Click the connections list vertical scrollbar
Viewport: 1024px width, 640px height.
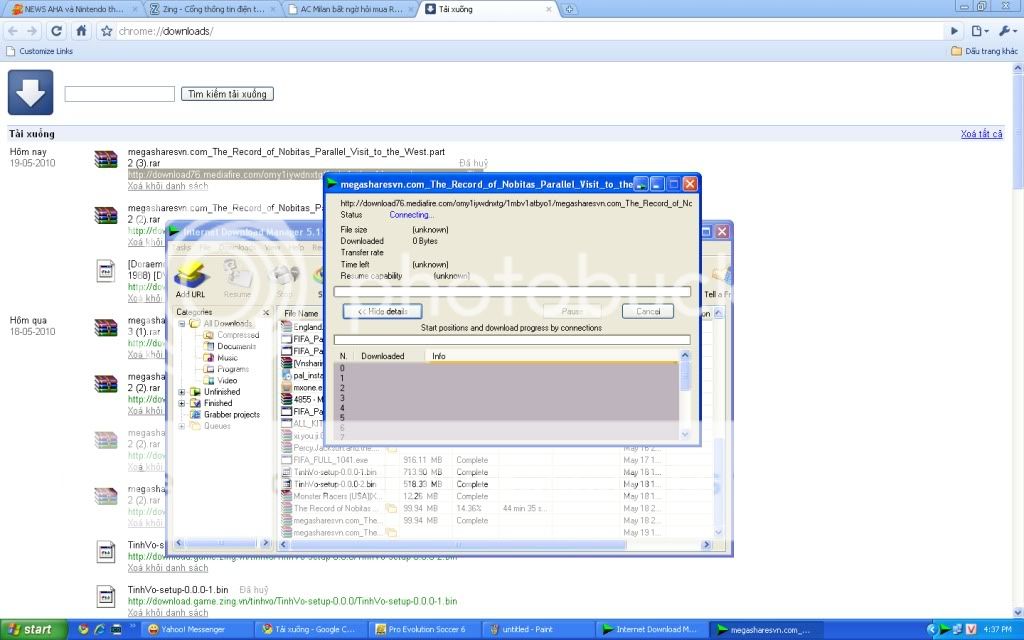tap(685, 395)
